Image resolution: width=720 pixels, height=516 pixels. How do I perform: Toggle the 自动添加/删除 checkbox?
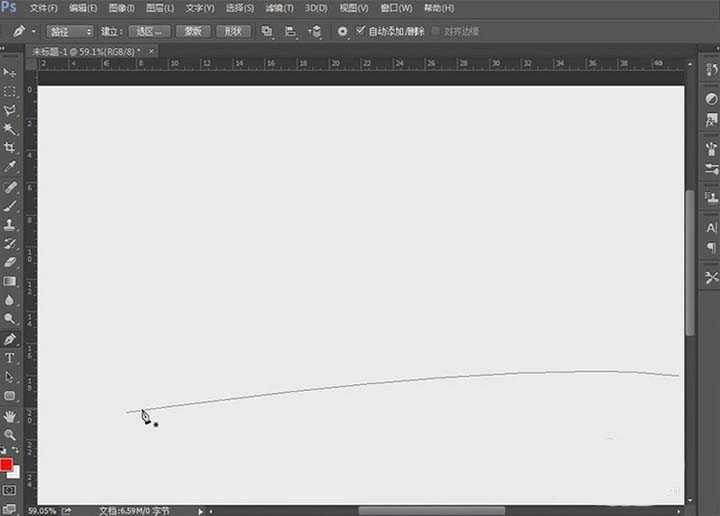[x=361, y=31]
